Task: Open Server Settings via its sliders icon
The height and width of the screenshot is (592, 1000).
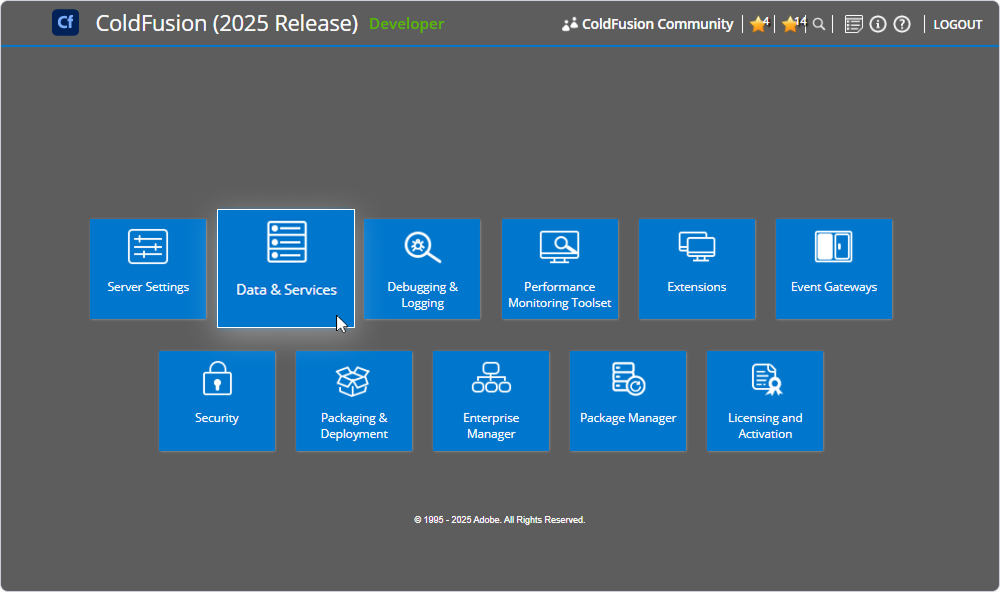Action: coord(147,245)
